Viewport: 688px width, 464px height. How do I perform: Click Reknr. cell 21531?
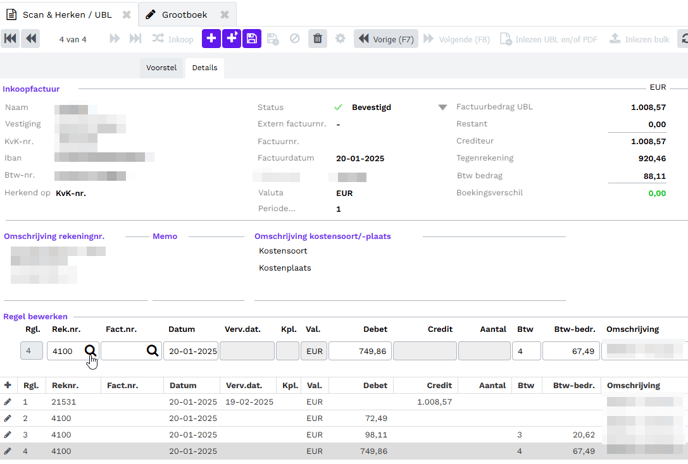point(64,402)
